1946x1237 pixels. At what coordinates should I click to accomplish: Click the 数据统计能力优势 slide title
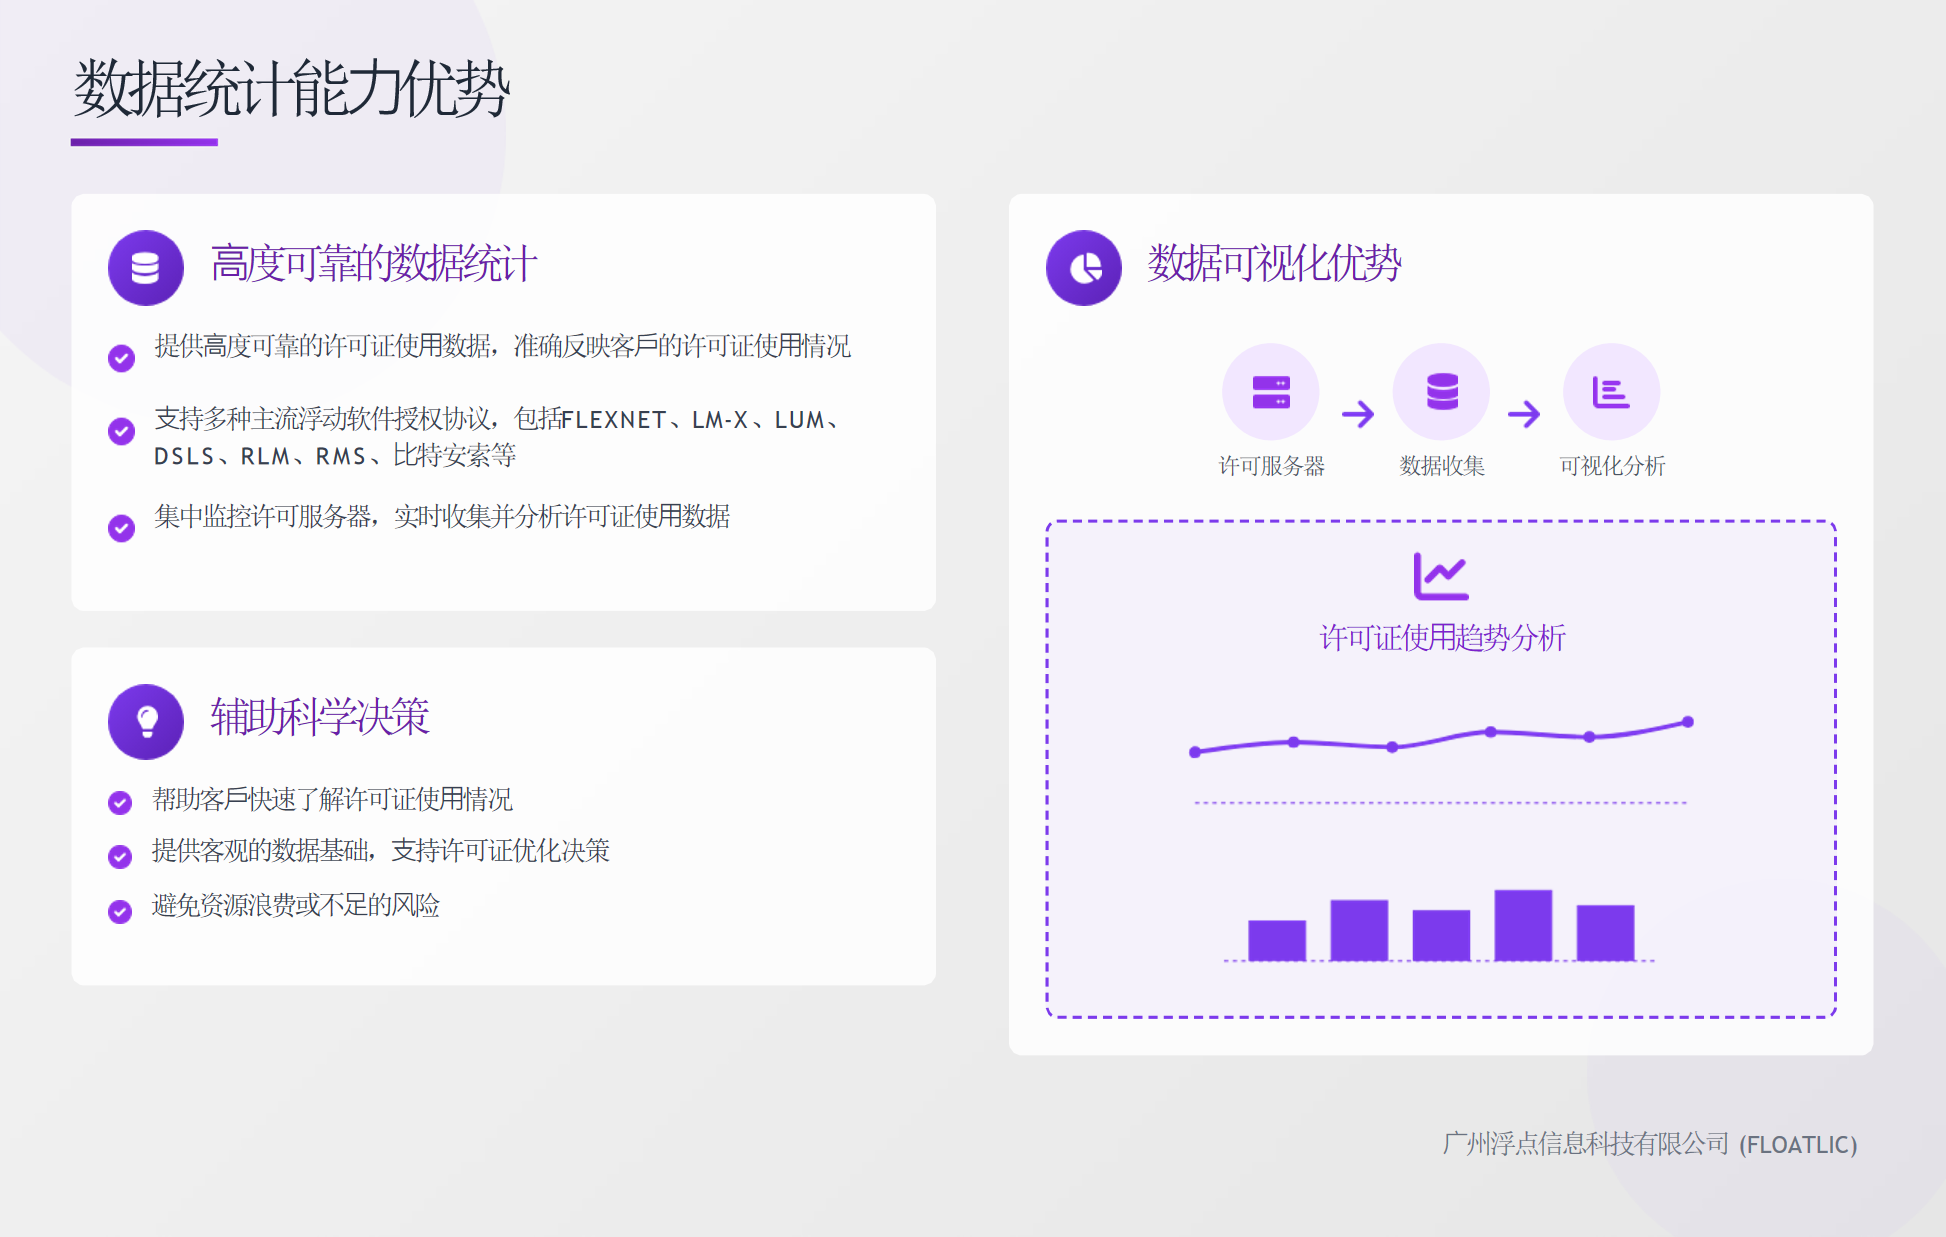click(x=291, y=89)
